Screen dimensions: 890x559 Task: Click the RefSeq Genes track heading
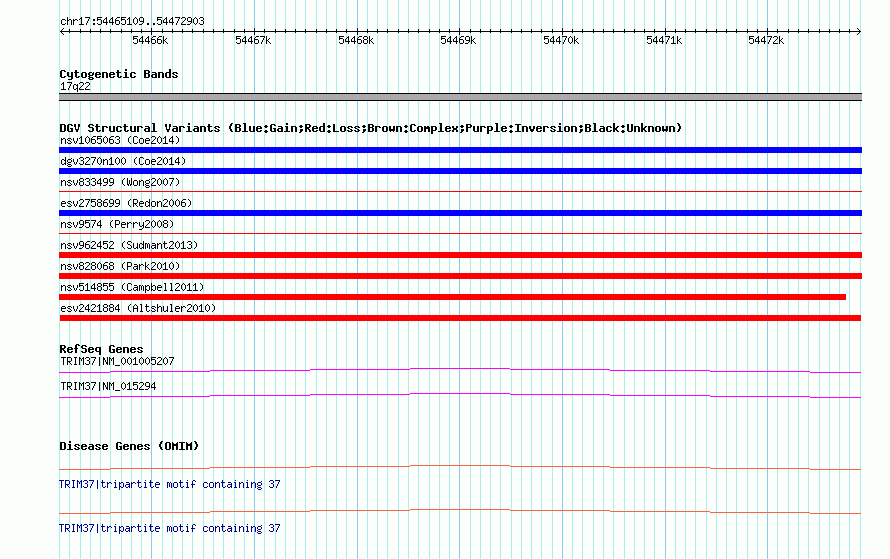[x=101, y=349]
